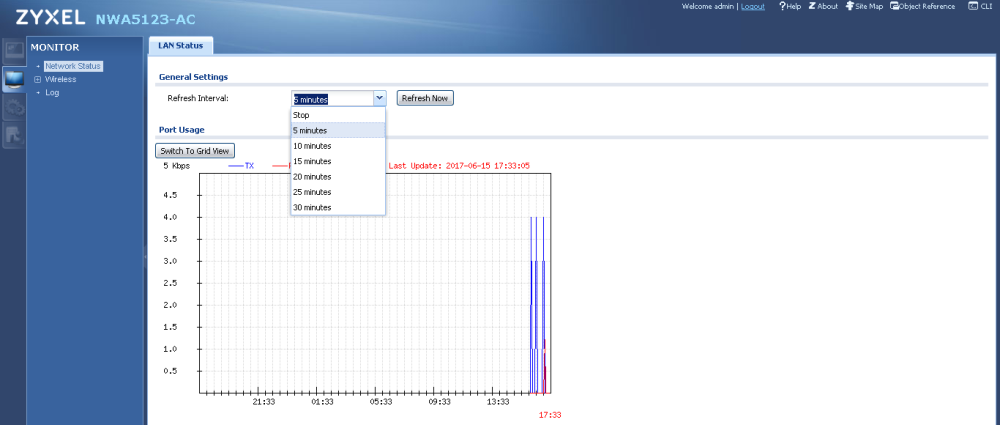Switch to the LAN Status tab
Viewport: 1000px width, 425px height.
180,45
